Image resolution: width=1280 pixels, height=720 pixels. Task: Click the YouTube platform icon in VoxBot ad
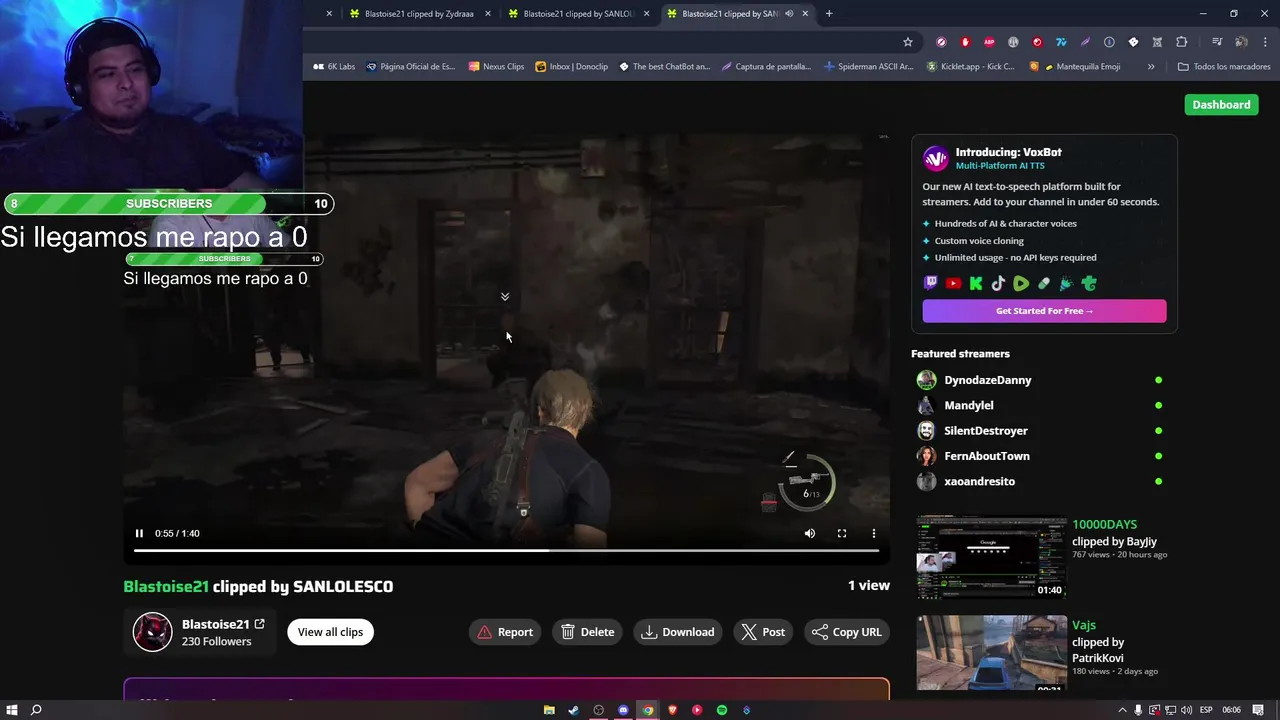(953, 284)
